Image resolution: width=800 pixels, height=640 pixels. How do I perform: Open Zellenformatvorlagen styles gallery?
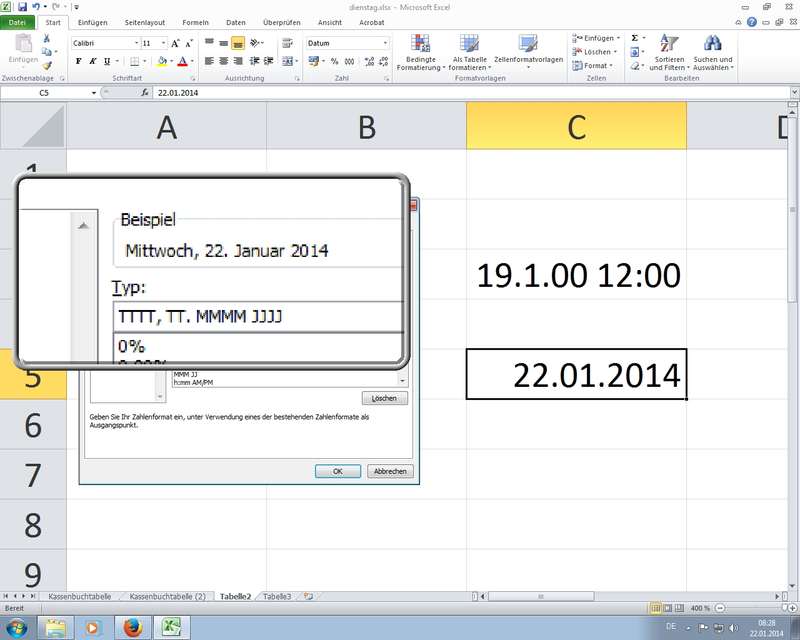point(529,53)
